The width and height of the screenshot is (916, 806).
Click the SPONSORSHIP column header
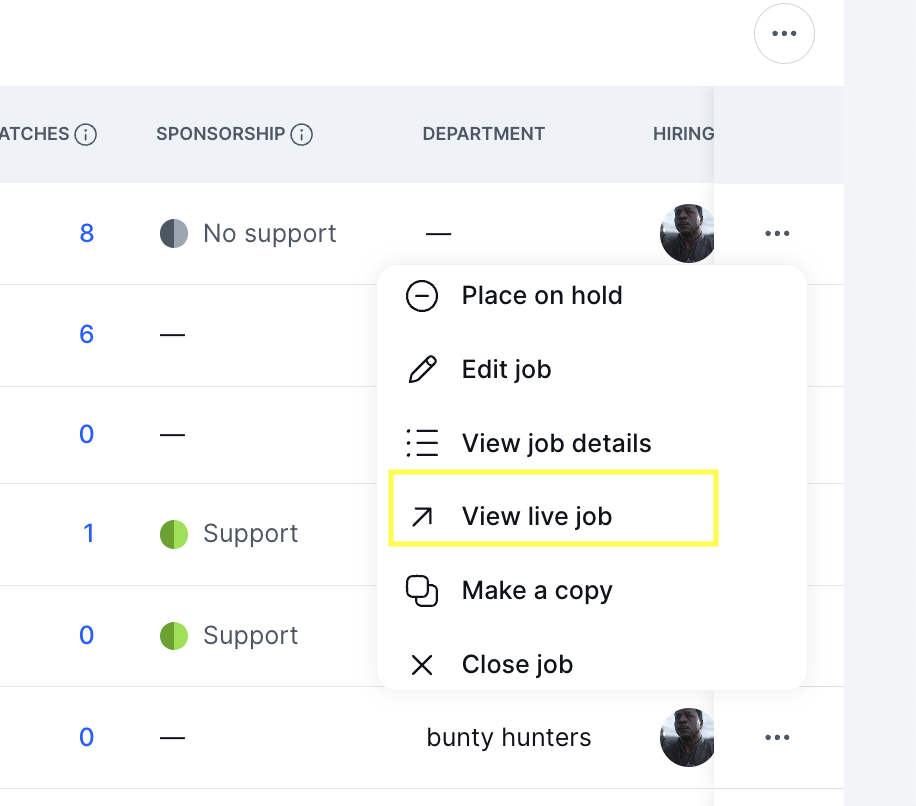220,134
